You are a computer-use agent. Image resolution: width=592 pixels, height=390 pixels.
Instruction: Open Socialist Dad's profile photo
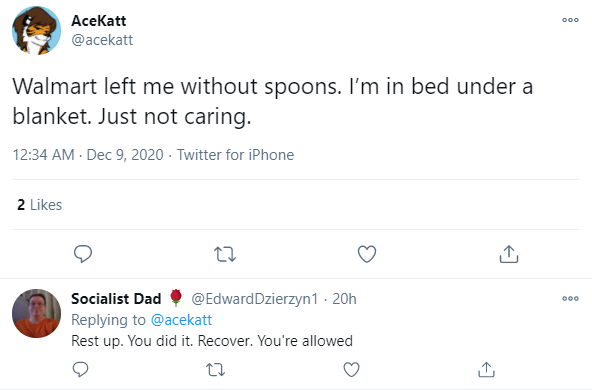pos(36,313)
